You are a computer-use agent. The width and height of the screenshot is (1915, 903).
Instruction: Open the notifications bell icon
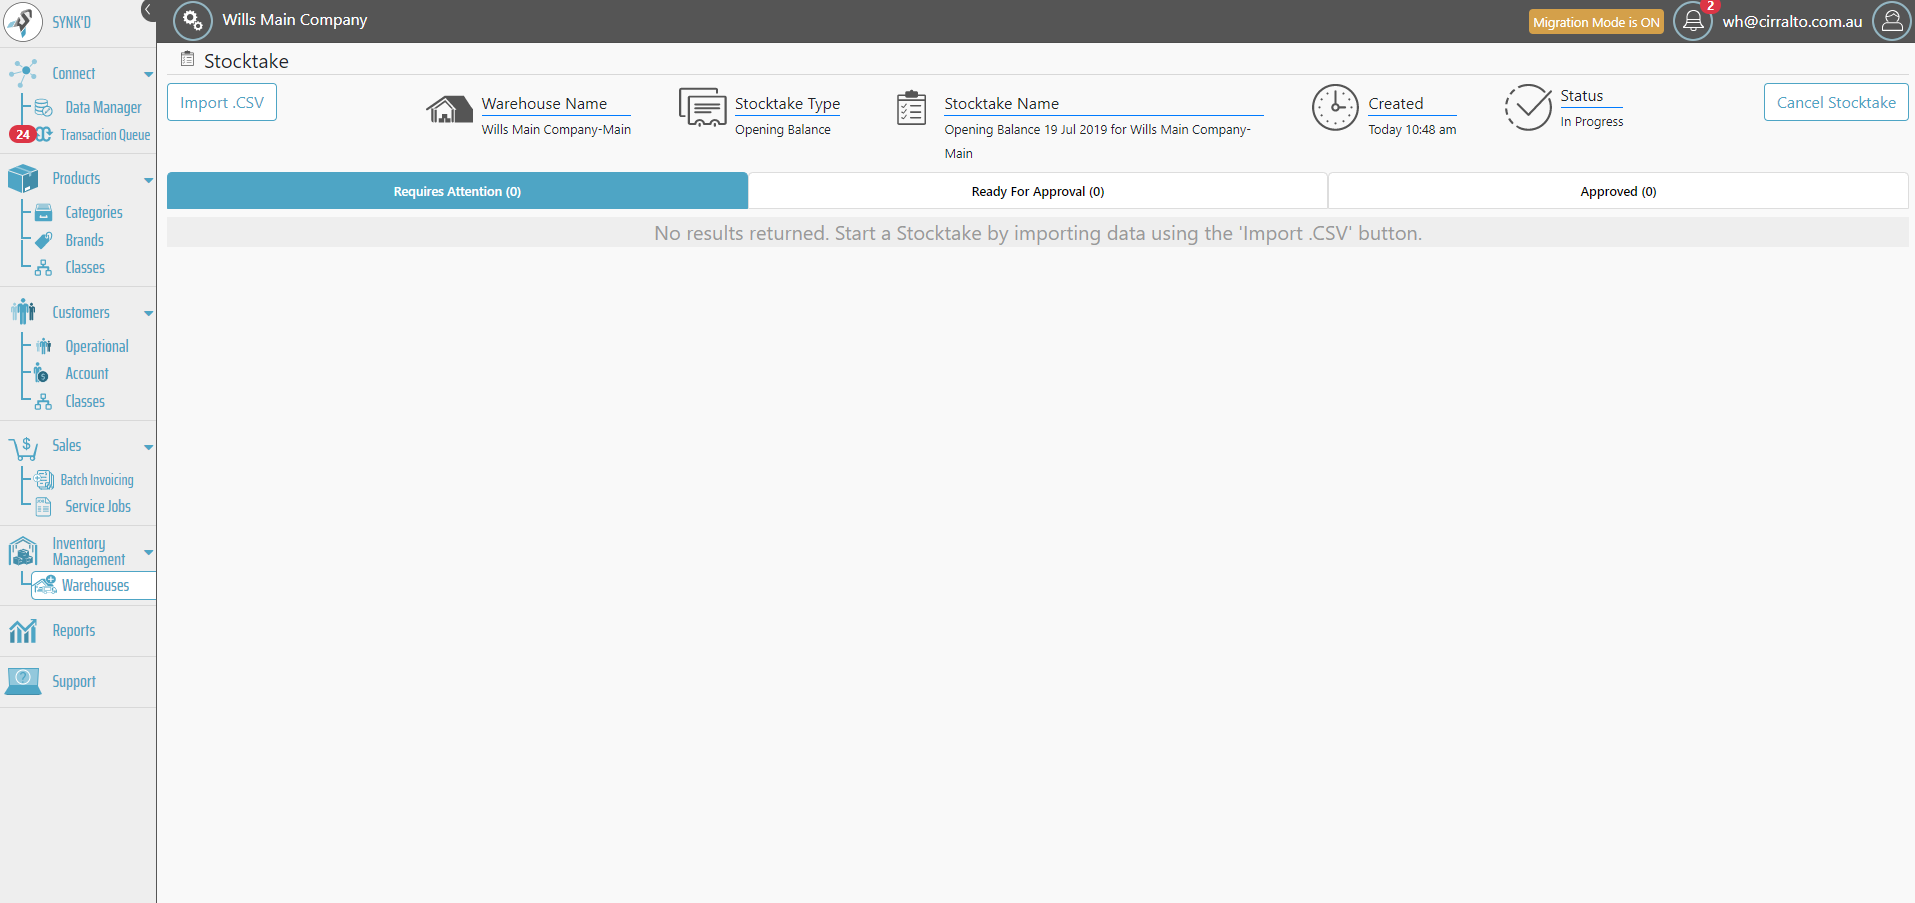pyautogui.click(x=1692, y=21)
